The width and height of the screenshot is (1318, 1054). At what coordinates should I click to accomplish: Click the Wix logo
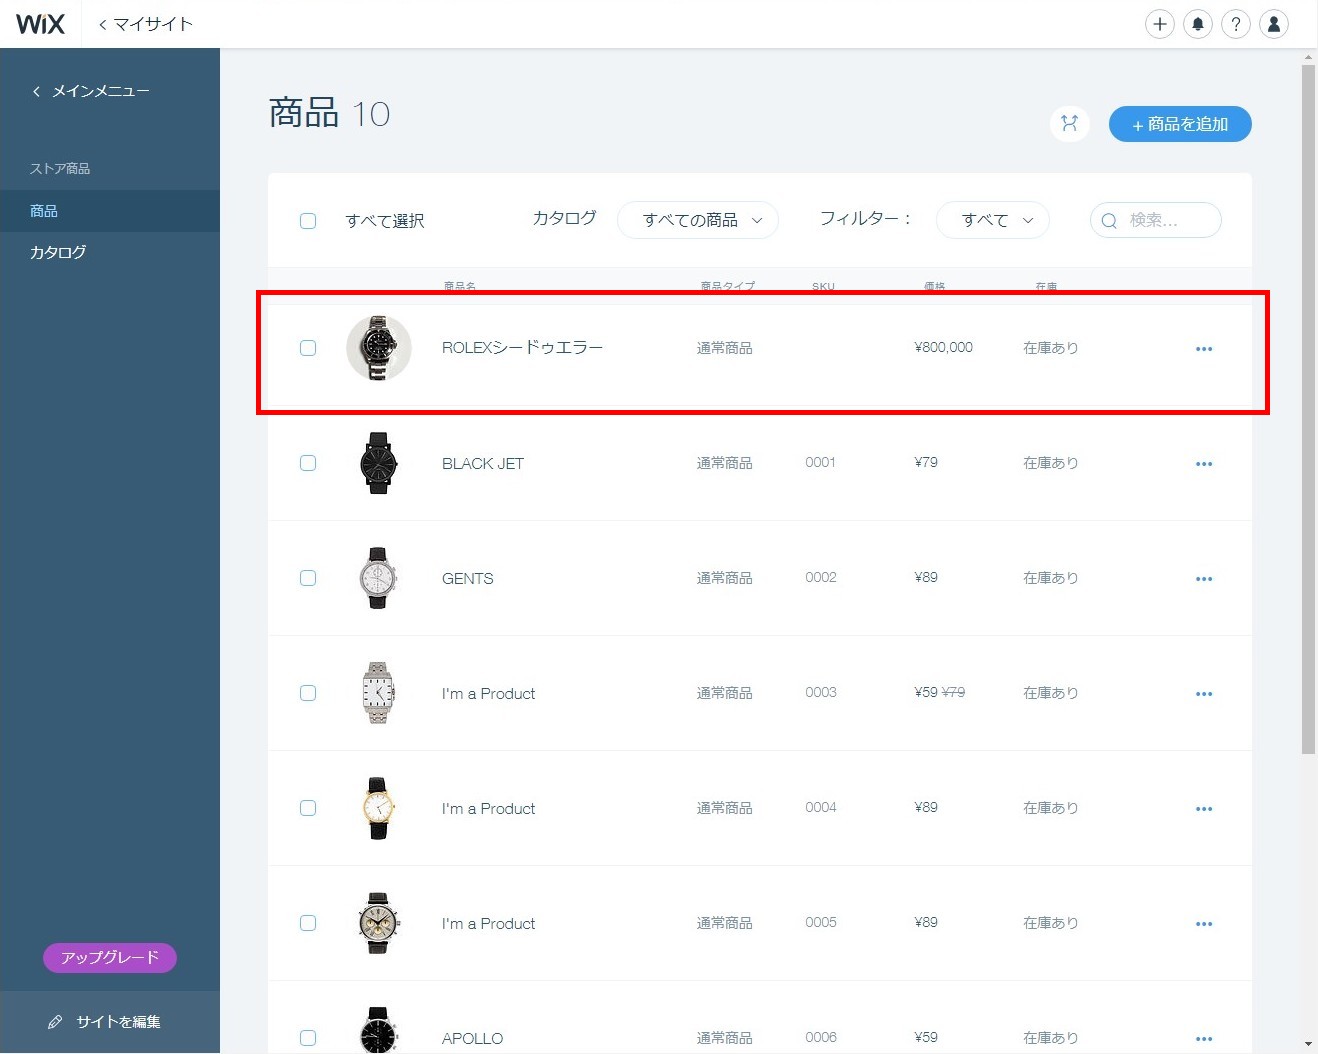[x=40, y=24]
